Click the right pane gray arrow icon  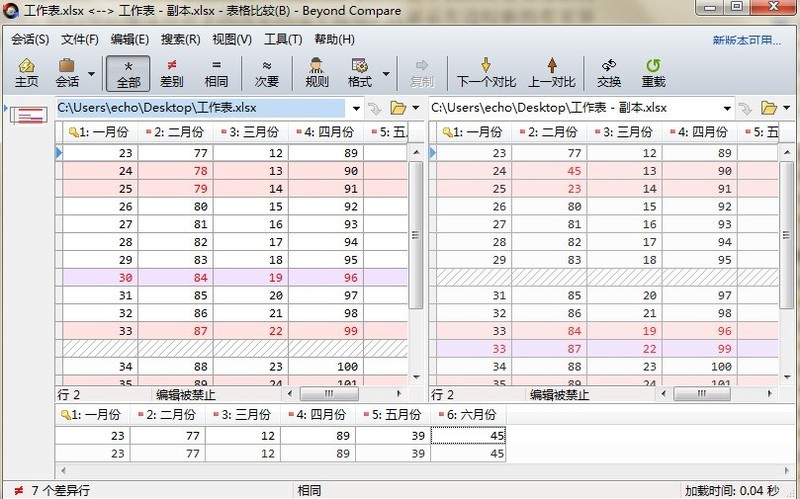tap(745, 108)
